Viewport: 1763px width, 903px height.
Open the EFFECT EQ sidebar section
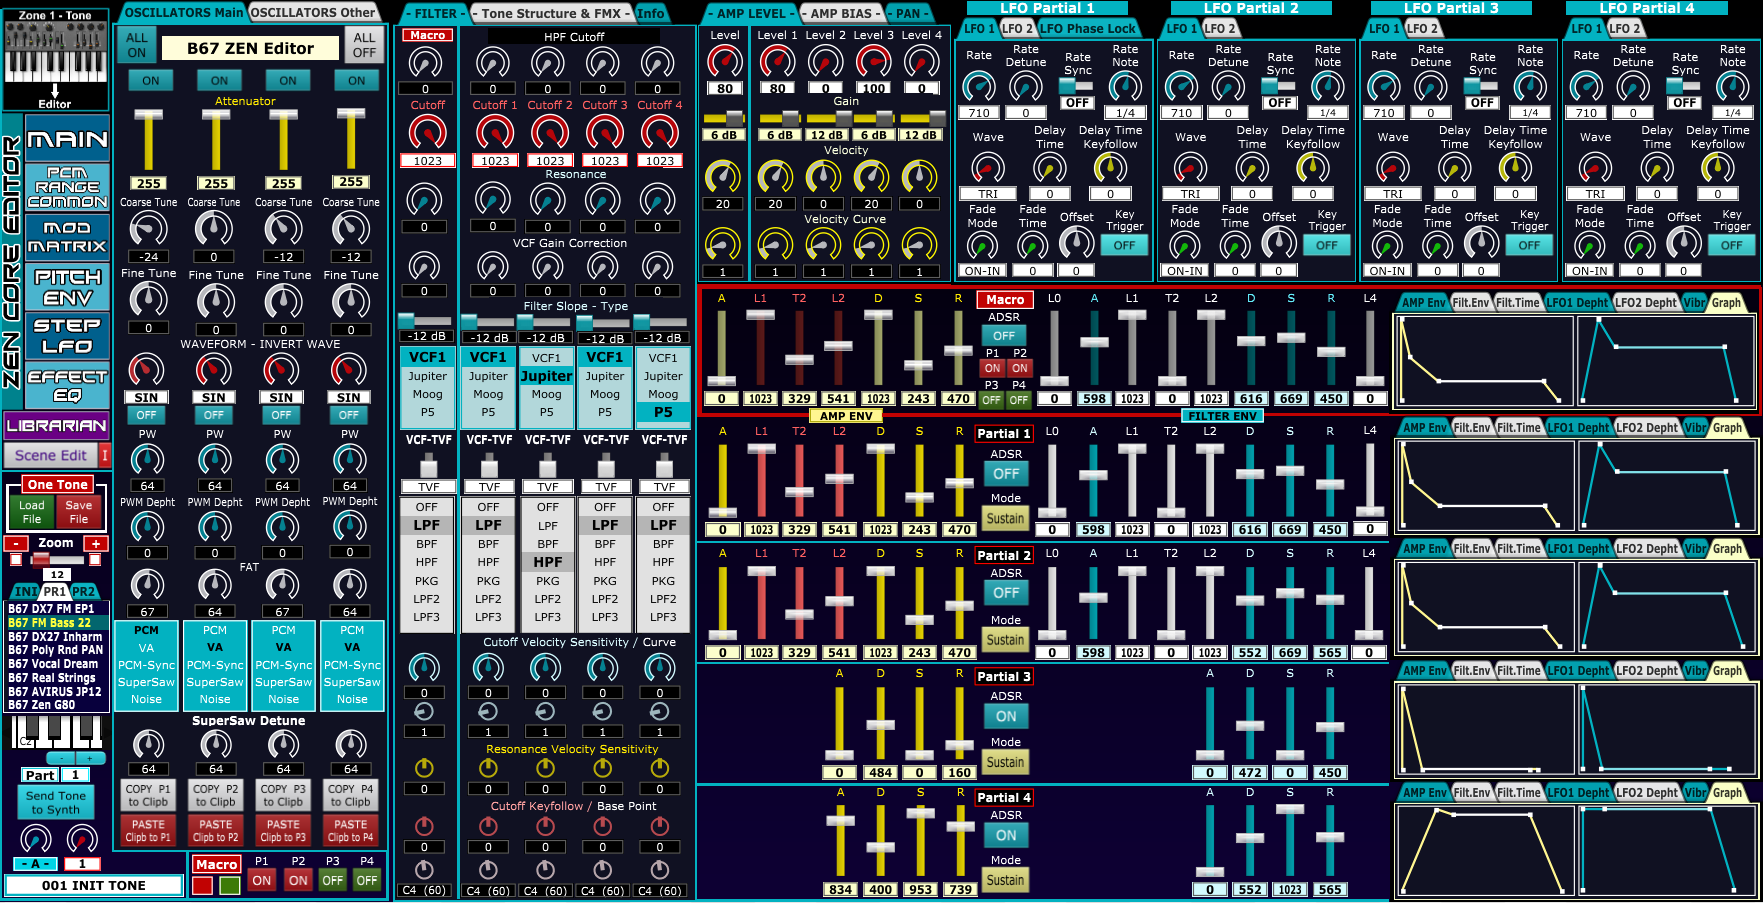pyautogui.click(x=67, y=386)
